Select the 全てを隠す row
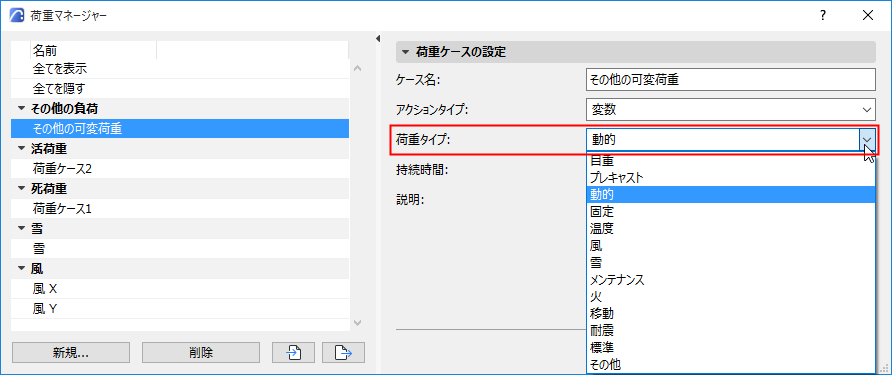 [x=180, y=89]
